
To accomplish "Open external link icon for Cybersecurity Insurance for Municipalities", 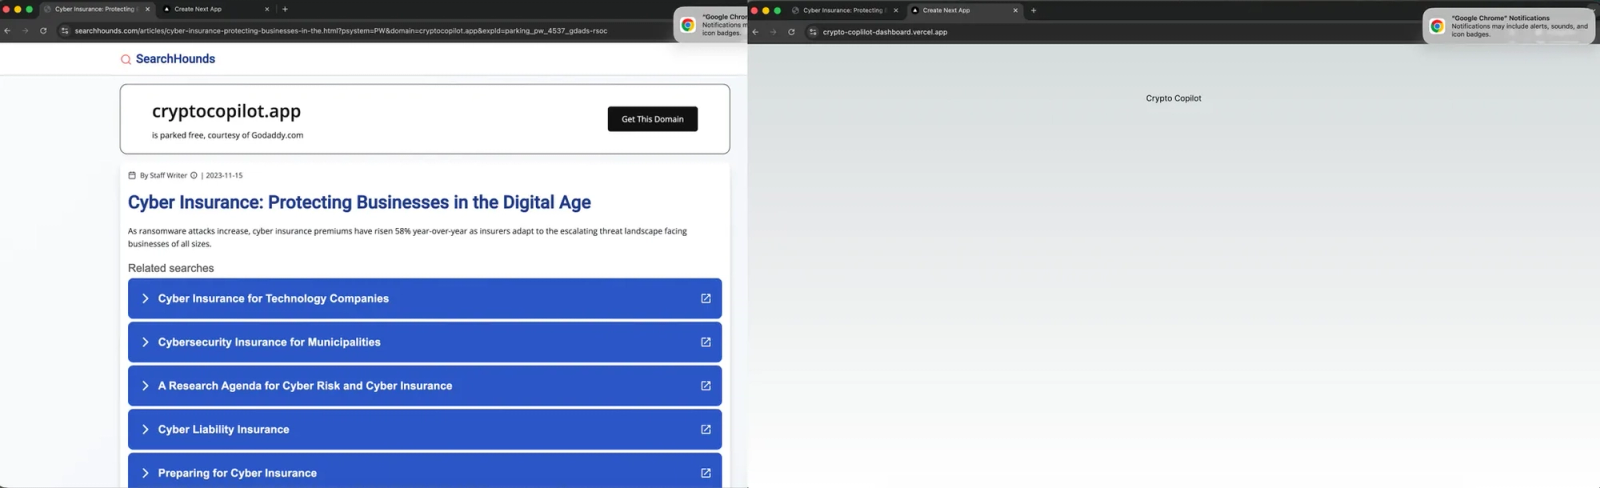I will [706, 342].
